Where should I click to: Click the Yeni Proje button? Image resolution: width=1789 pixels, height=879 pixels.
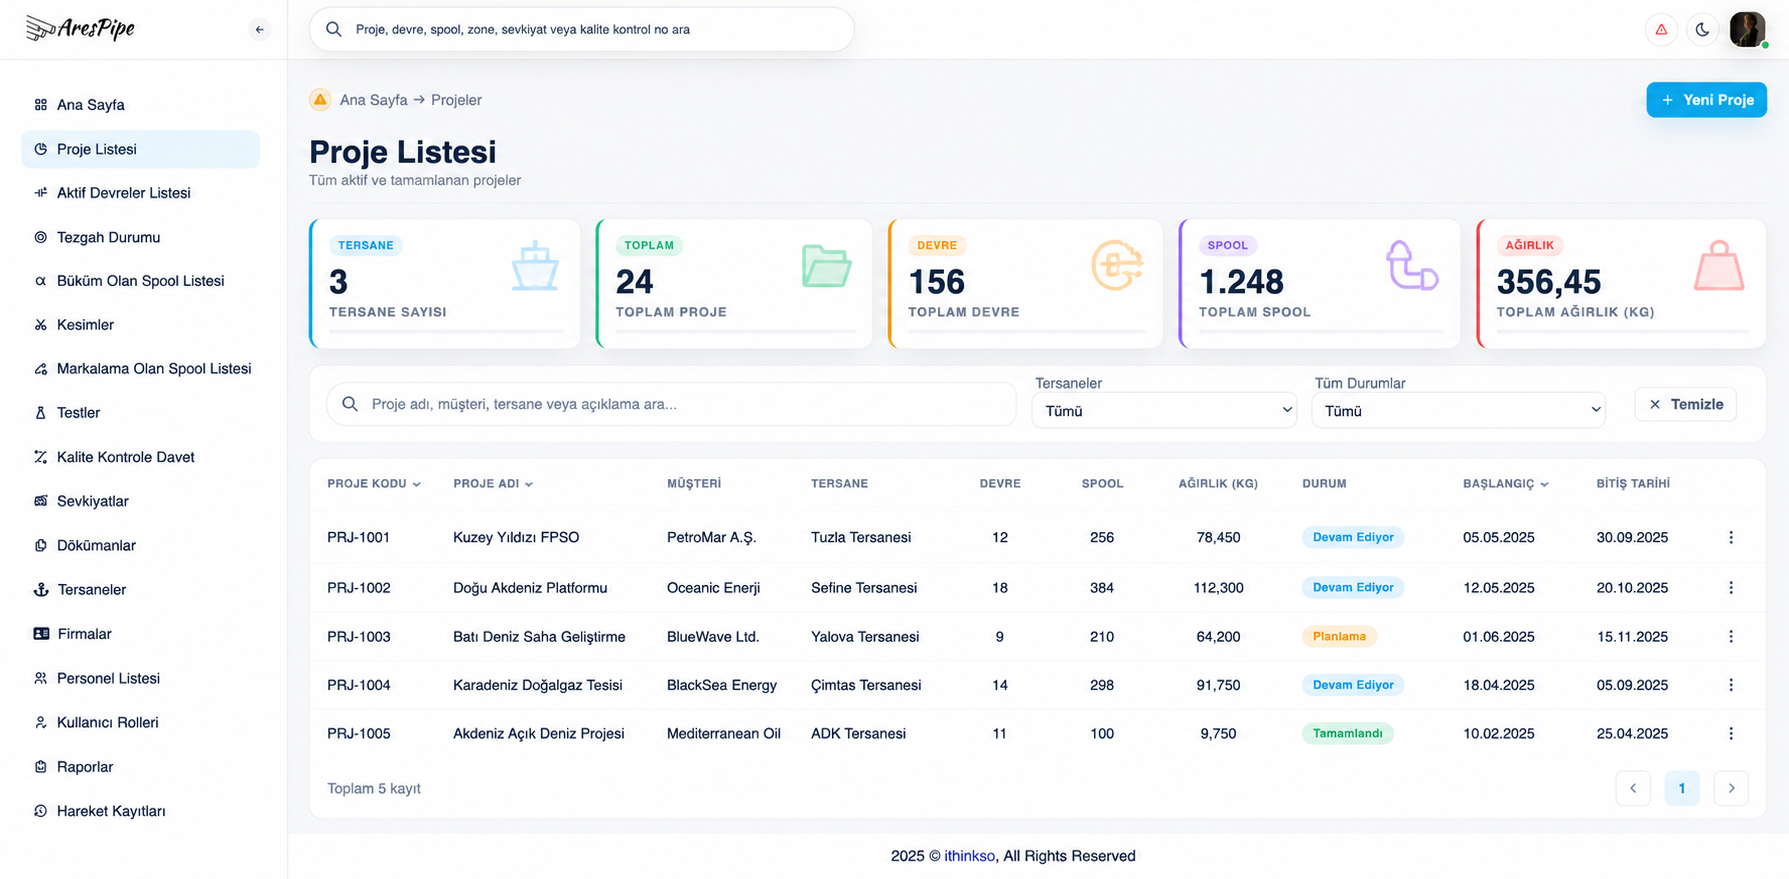pyautogui.click(x=1706, y=100)
